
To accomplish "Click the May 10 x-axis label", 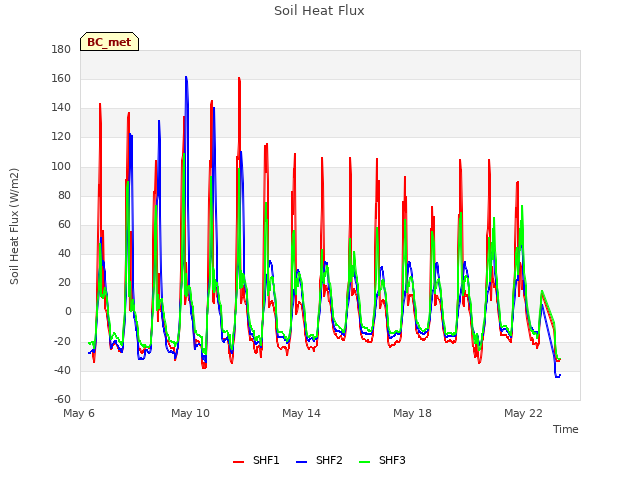I will coord(190,413).
